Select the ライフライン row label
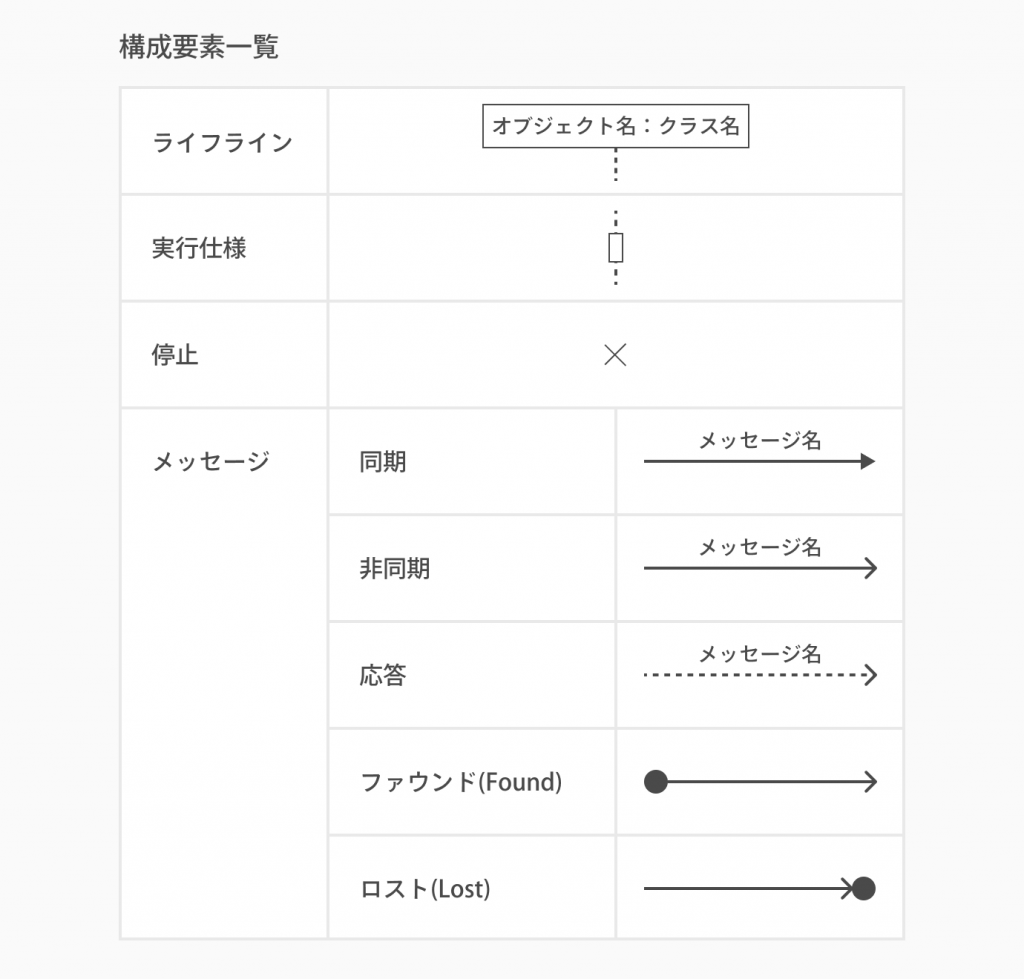The height and width of the screenshot is (979, 1024). [x=222, y=142]
